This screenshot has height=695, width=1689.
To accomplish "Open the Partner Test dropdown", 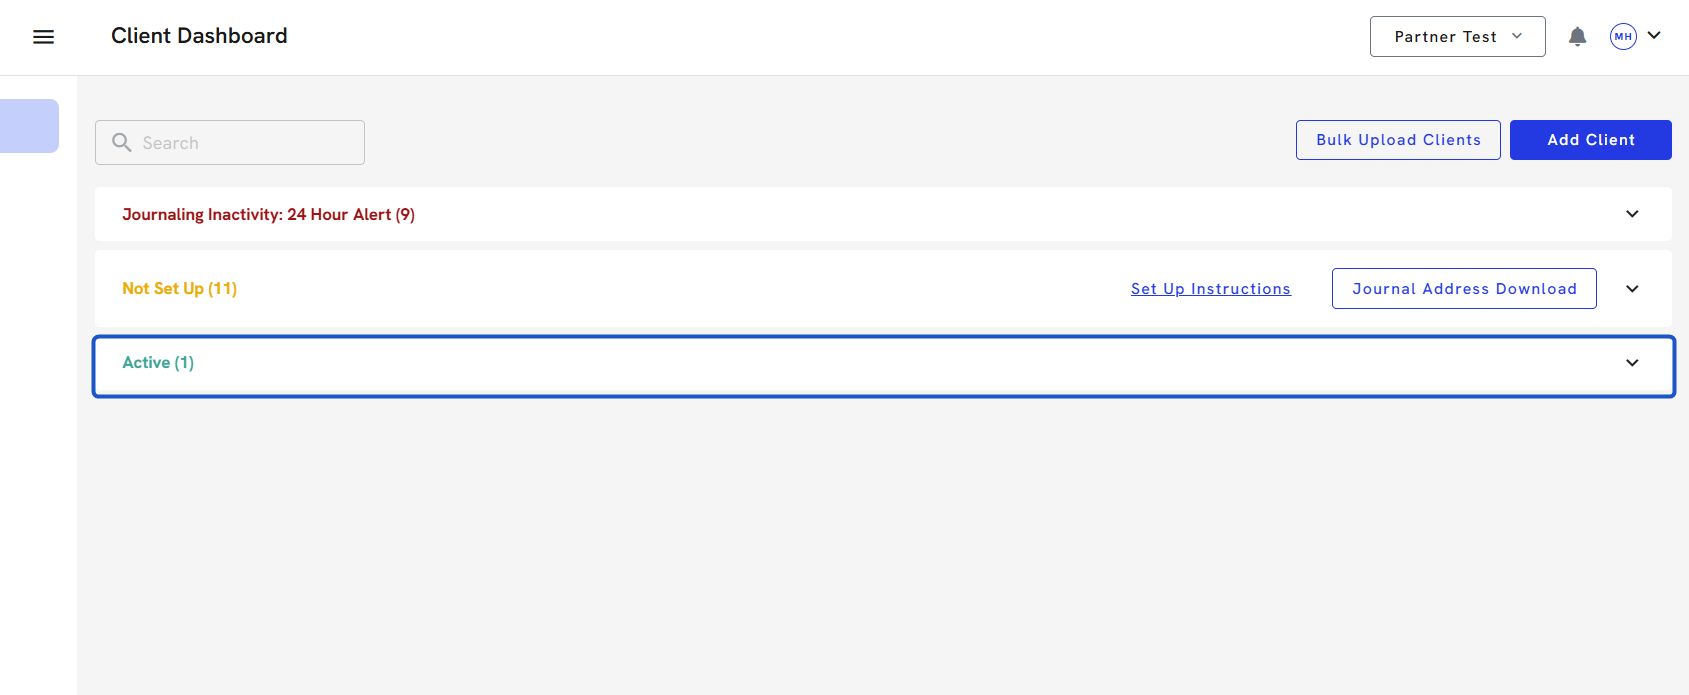I will pos(1457,37).
